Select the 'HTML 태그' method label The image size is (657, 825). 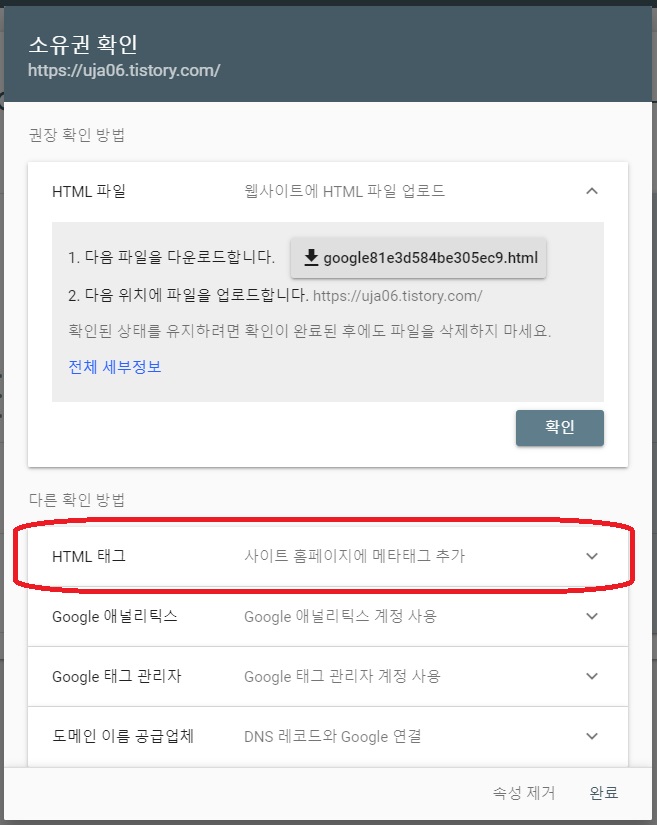tap(89, 556)
